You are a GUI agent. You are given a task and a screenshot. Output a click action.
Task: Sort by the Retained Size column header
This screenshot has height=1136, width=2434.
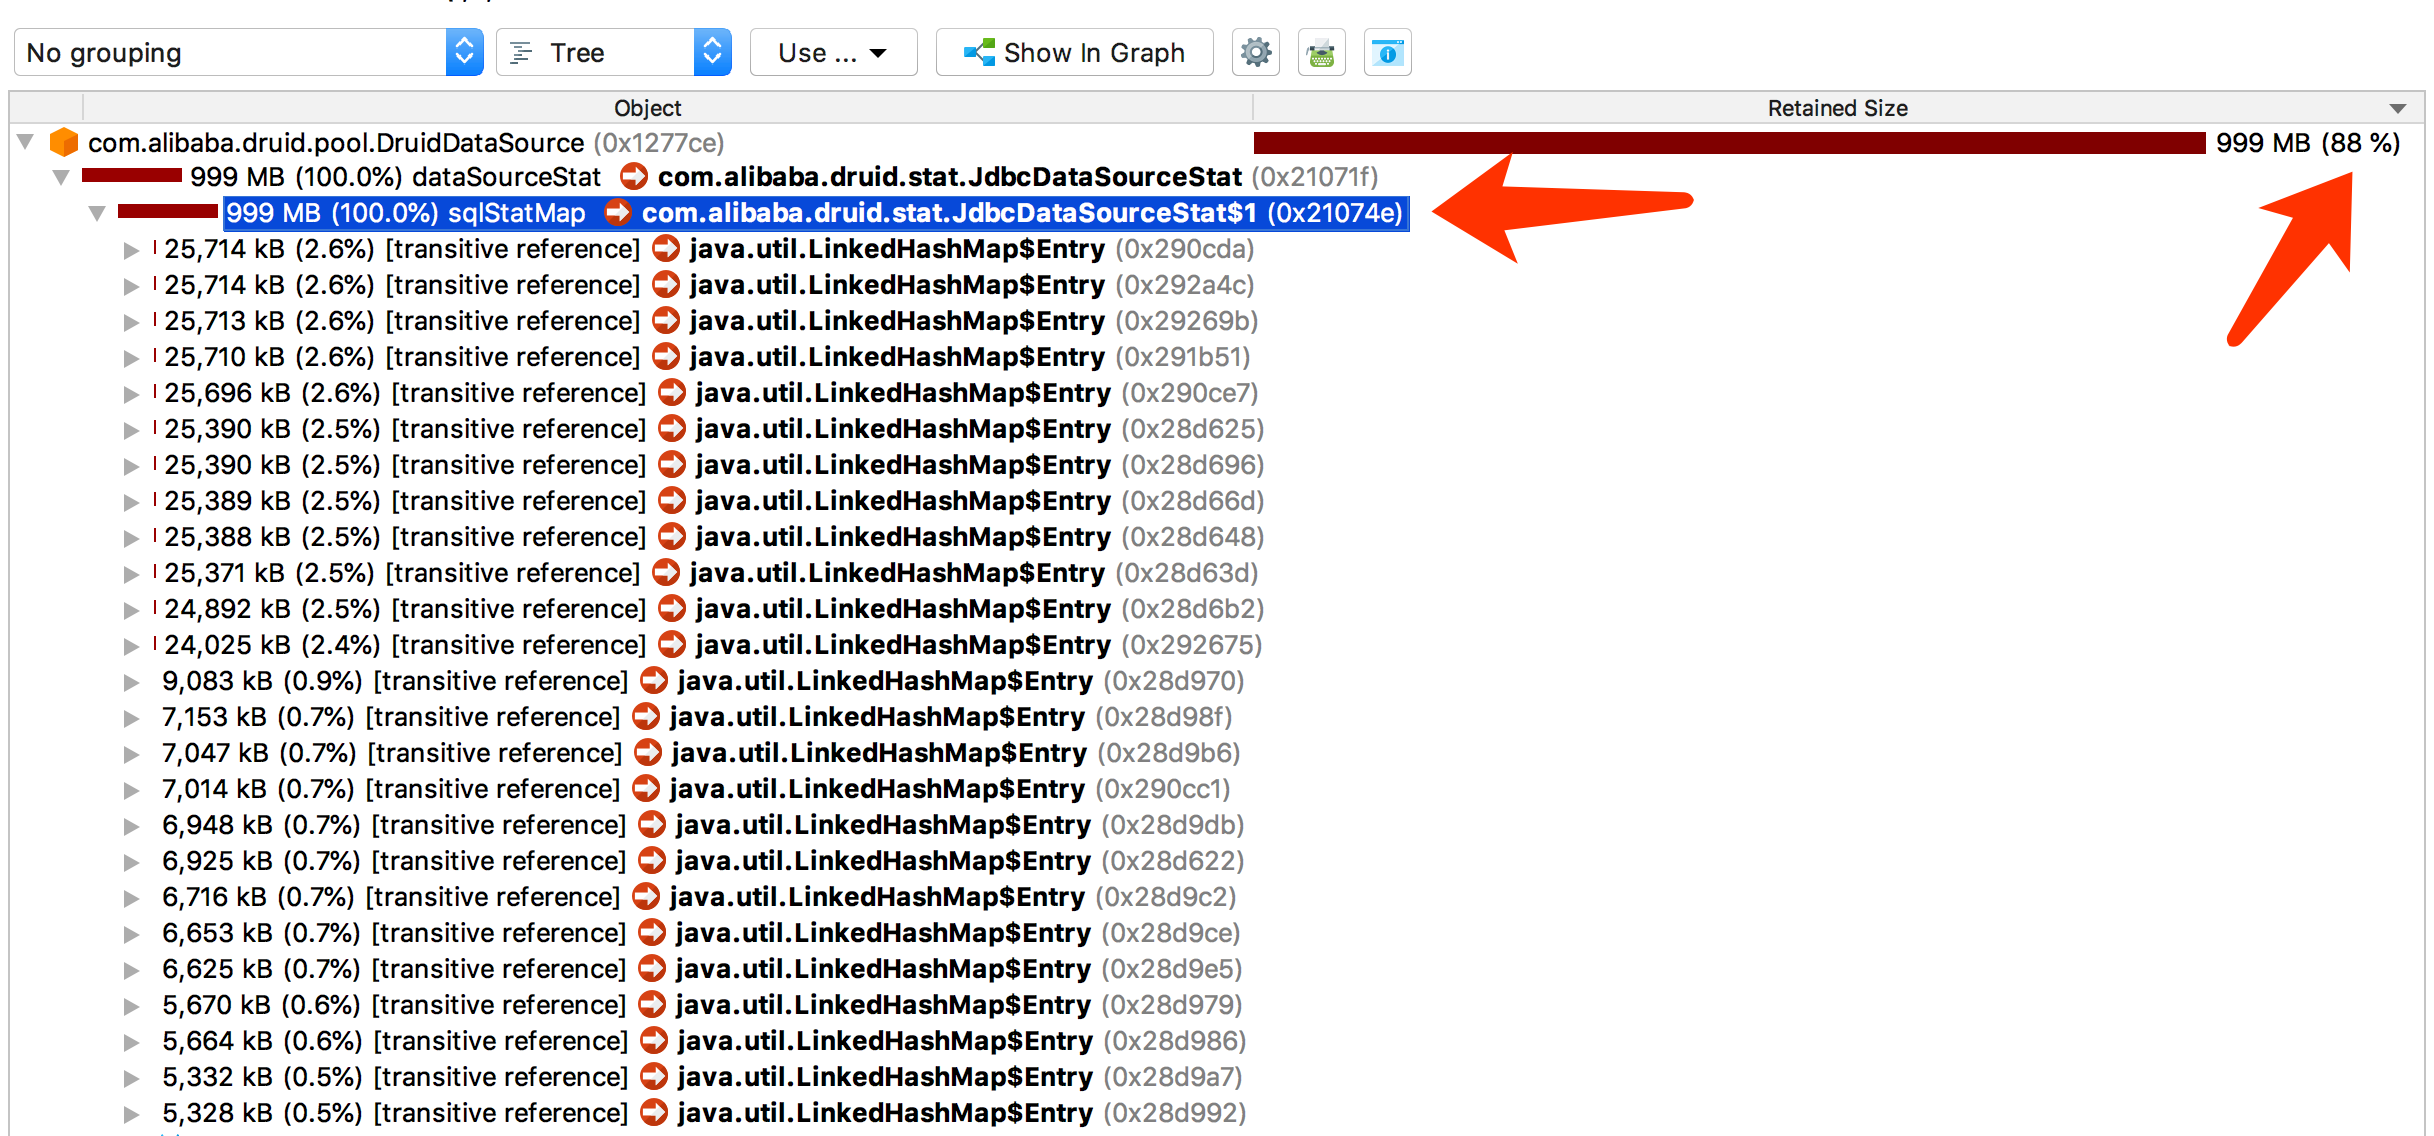click(1837, 108)
